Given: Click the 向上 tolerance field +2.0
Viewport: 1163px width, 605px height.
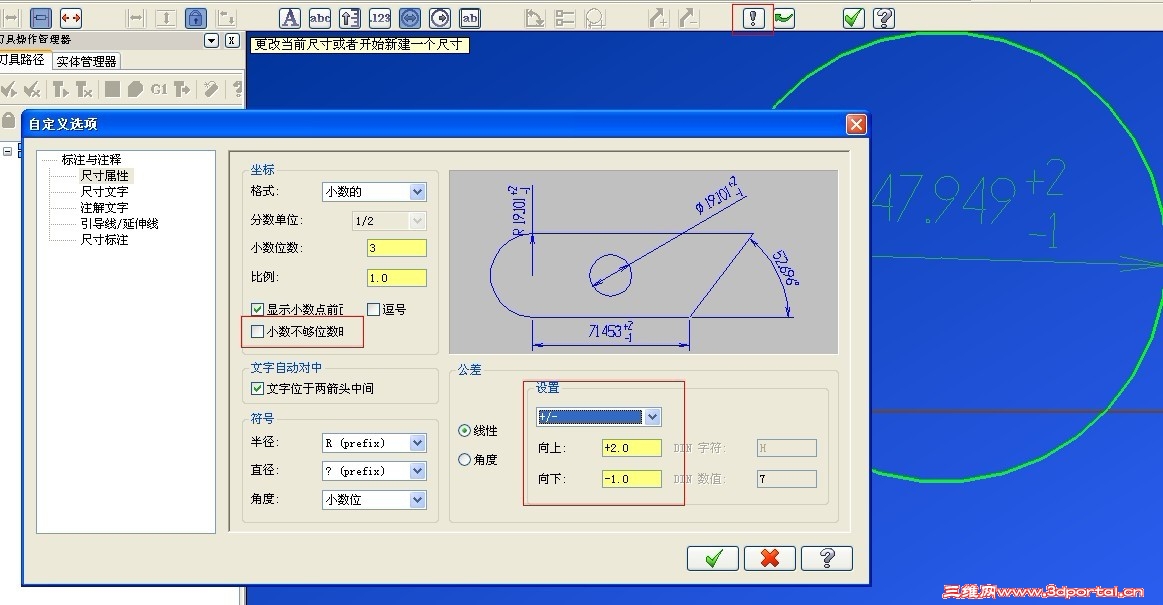Looking at the screenshot, I should pyautogui.click(x=632, y=448).
